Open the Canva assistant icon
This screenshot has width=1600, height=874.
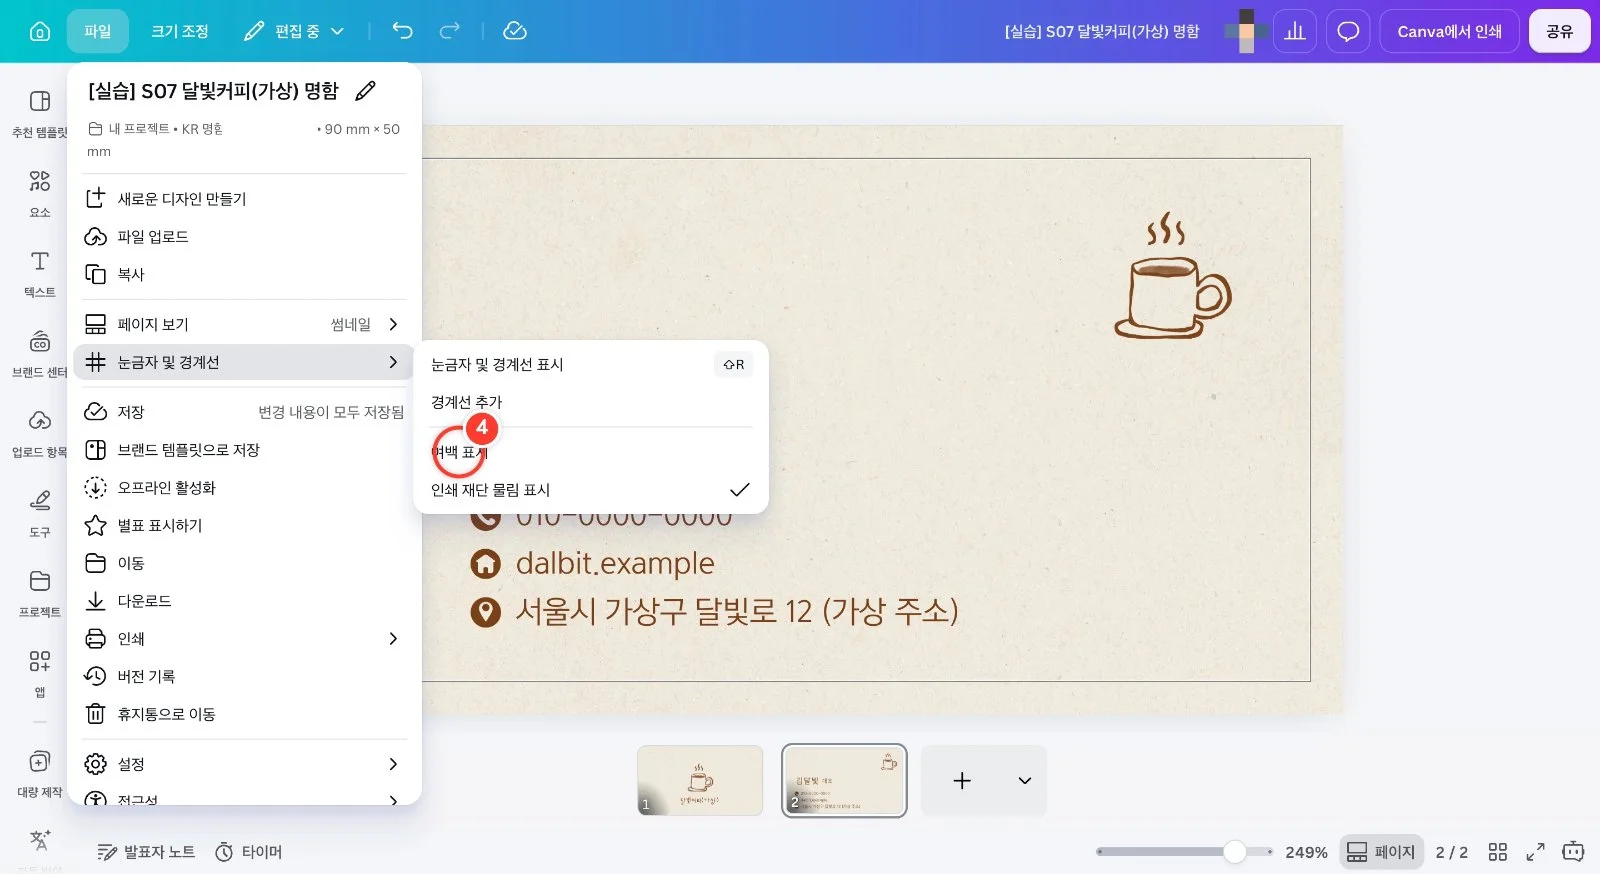1573,852
